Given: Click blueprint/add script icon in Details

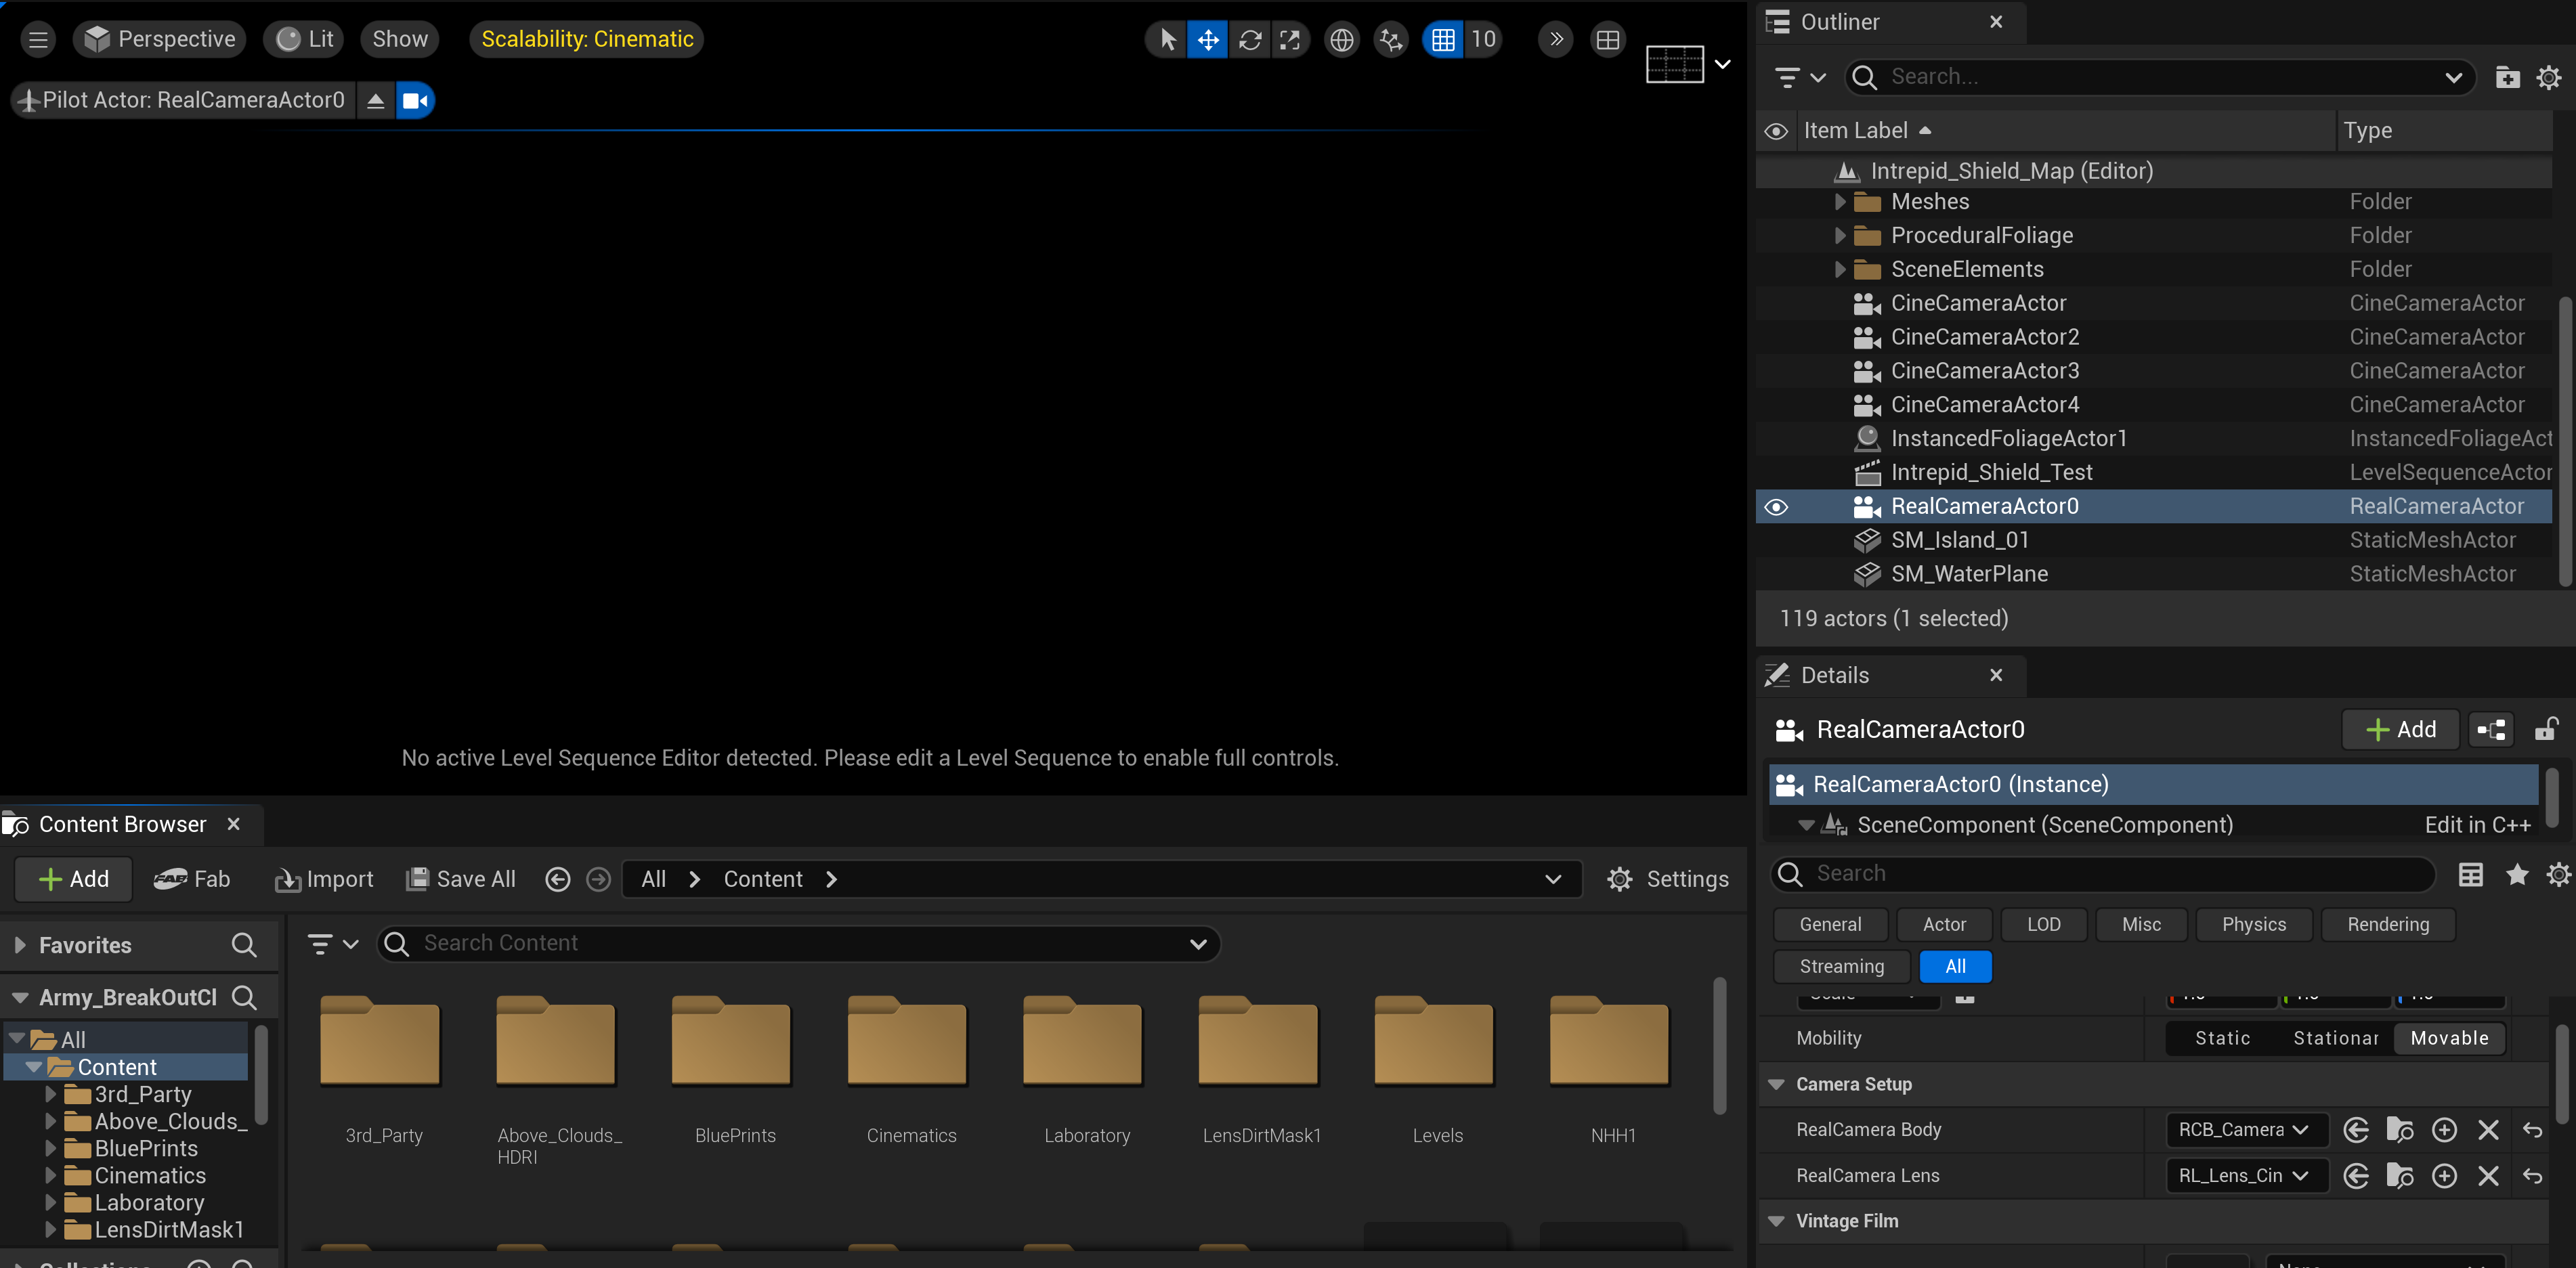Looking at the screenshot, I should coord(2491,730).
